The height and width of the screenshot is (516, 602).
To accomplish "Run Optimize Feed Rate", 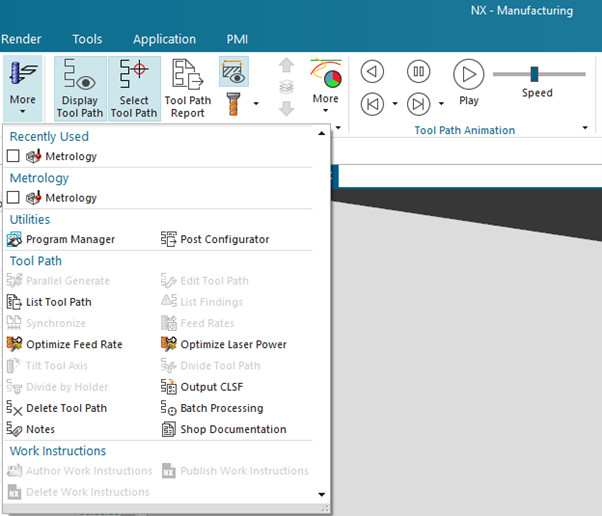I will (x=64, y=344).
